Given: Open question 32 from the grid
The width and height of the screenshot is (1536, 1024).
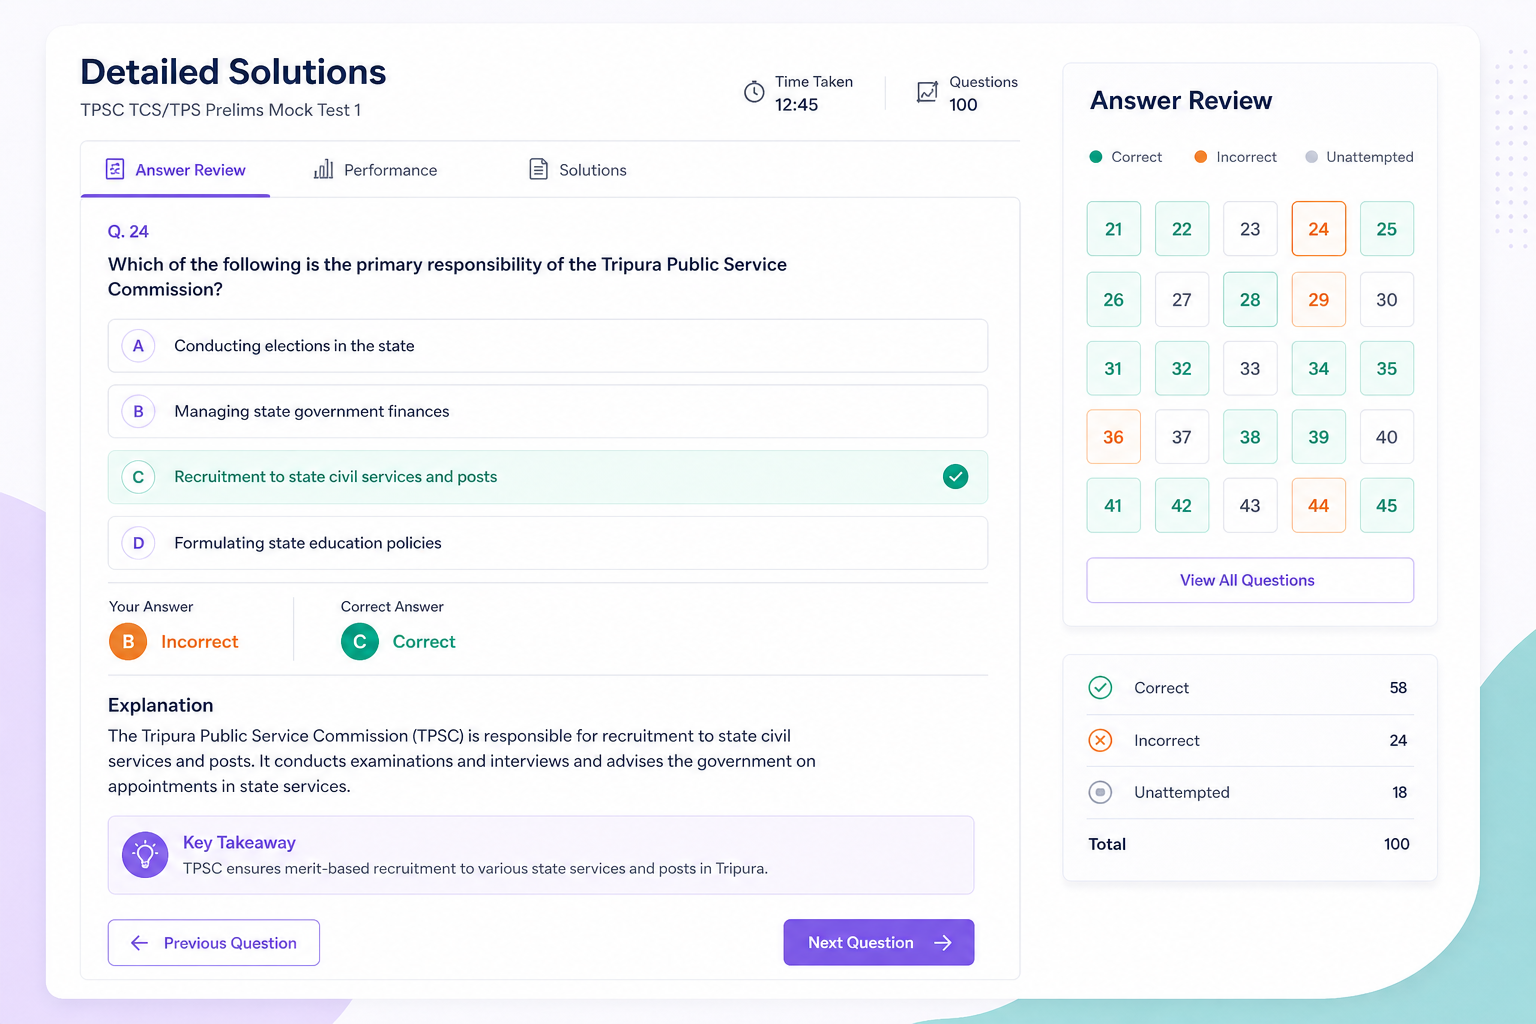Looking at the screenshot, I should (1182, 369).
